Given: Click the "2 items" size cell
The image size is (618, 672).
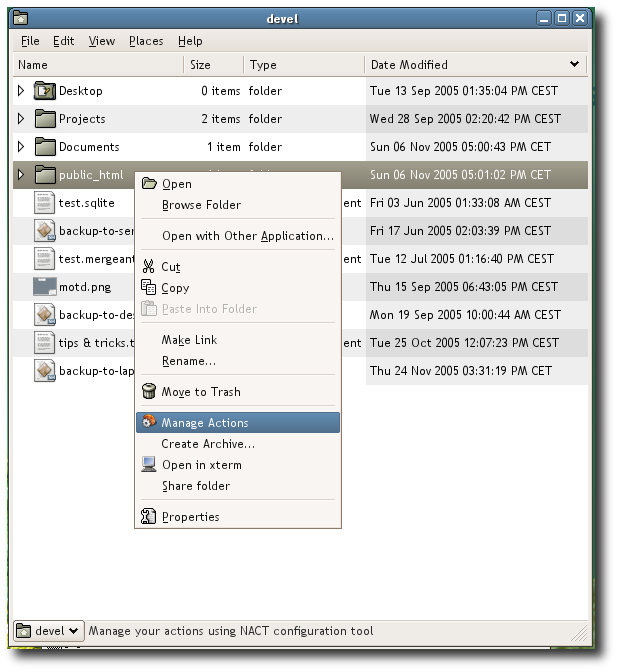Looking at the screenshot, I should pos(221,119).
